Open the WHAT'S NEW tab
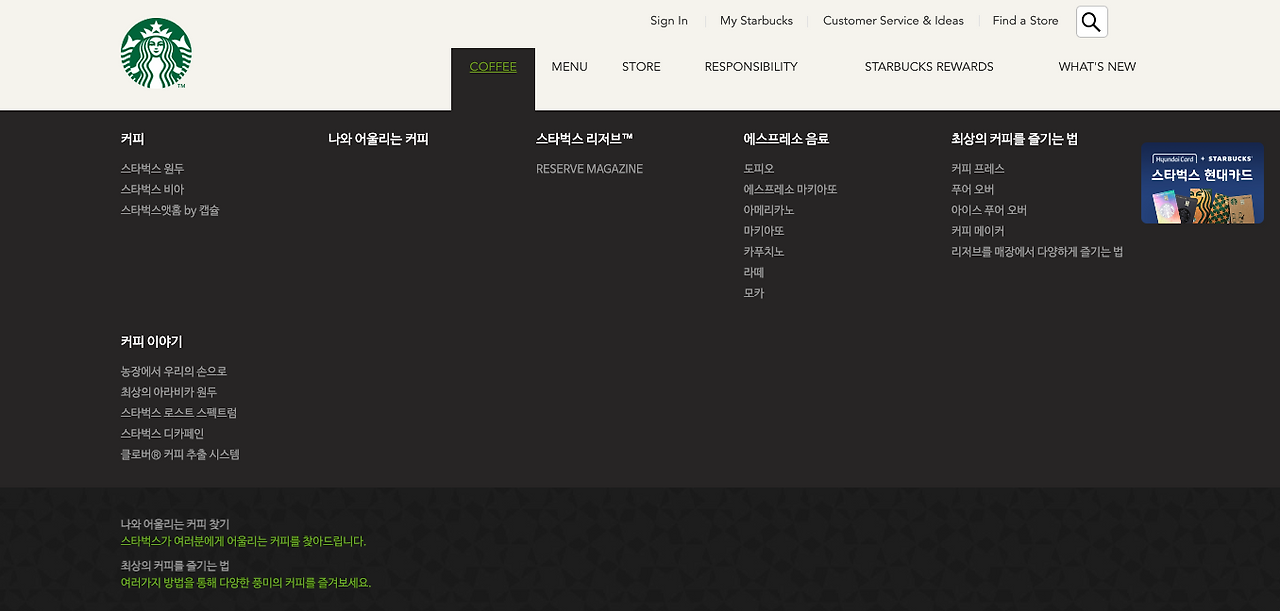The height and width of the screenshot is (611, 1280). point(1097,67)
